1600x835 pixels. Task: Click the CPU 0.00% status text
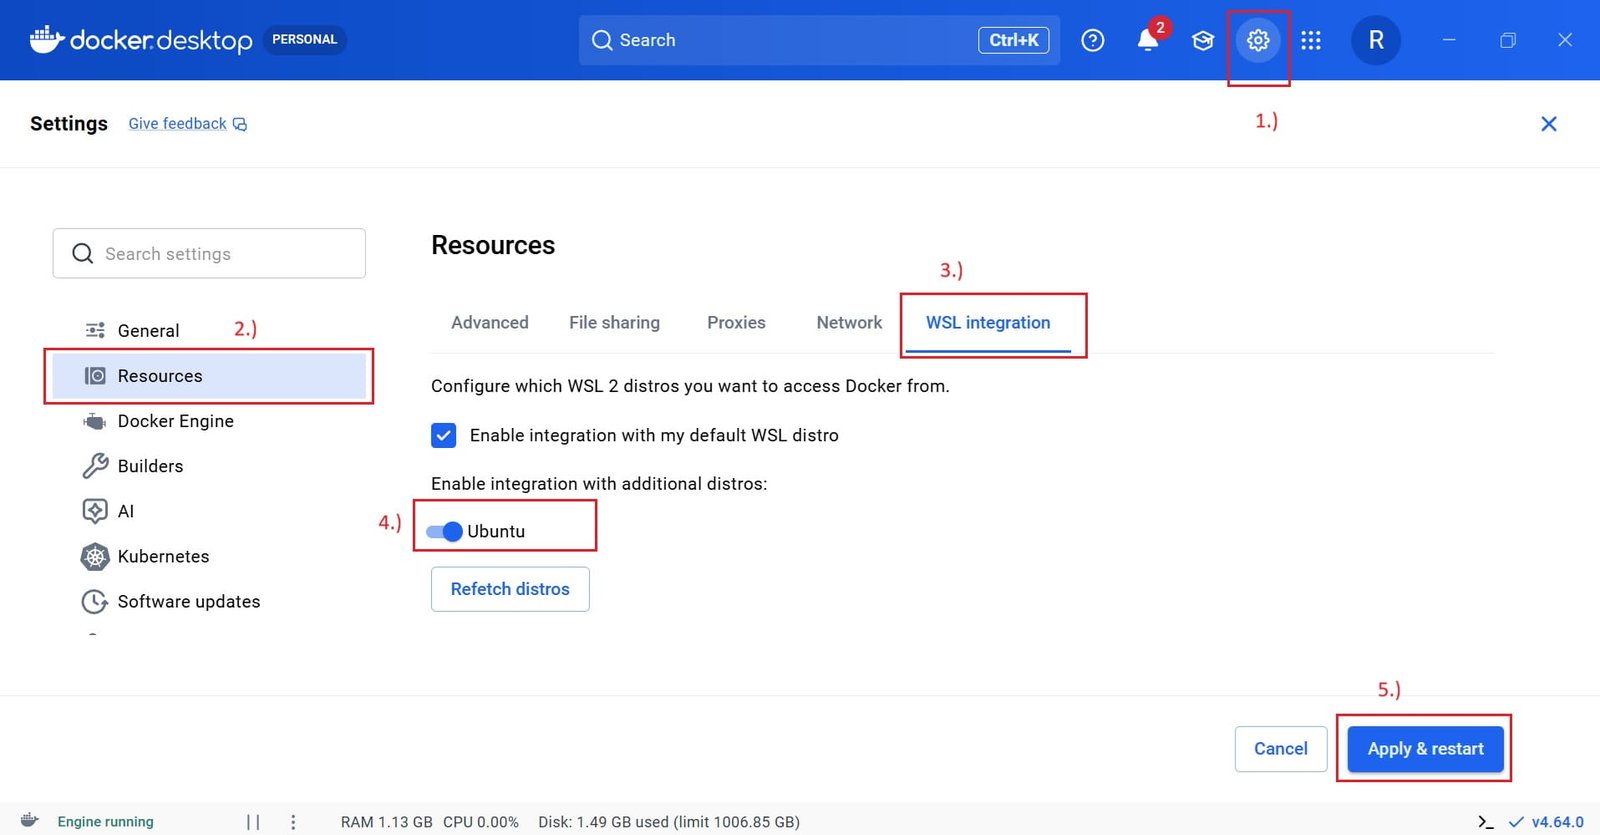point(481,822)
